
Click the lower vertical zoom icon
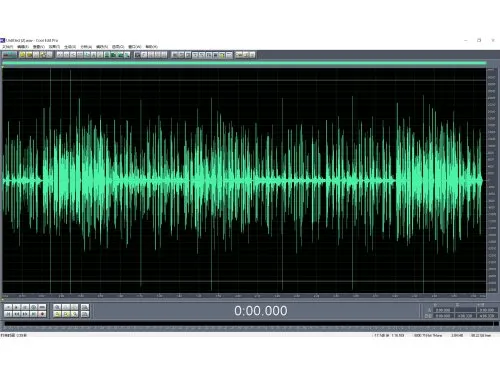85,314
